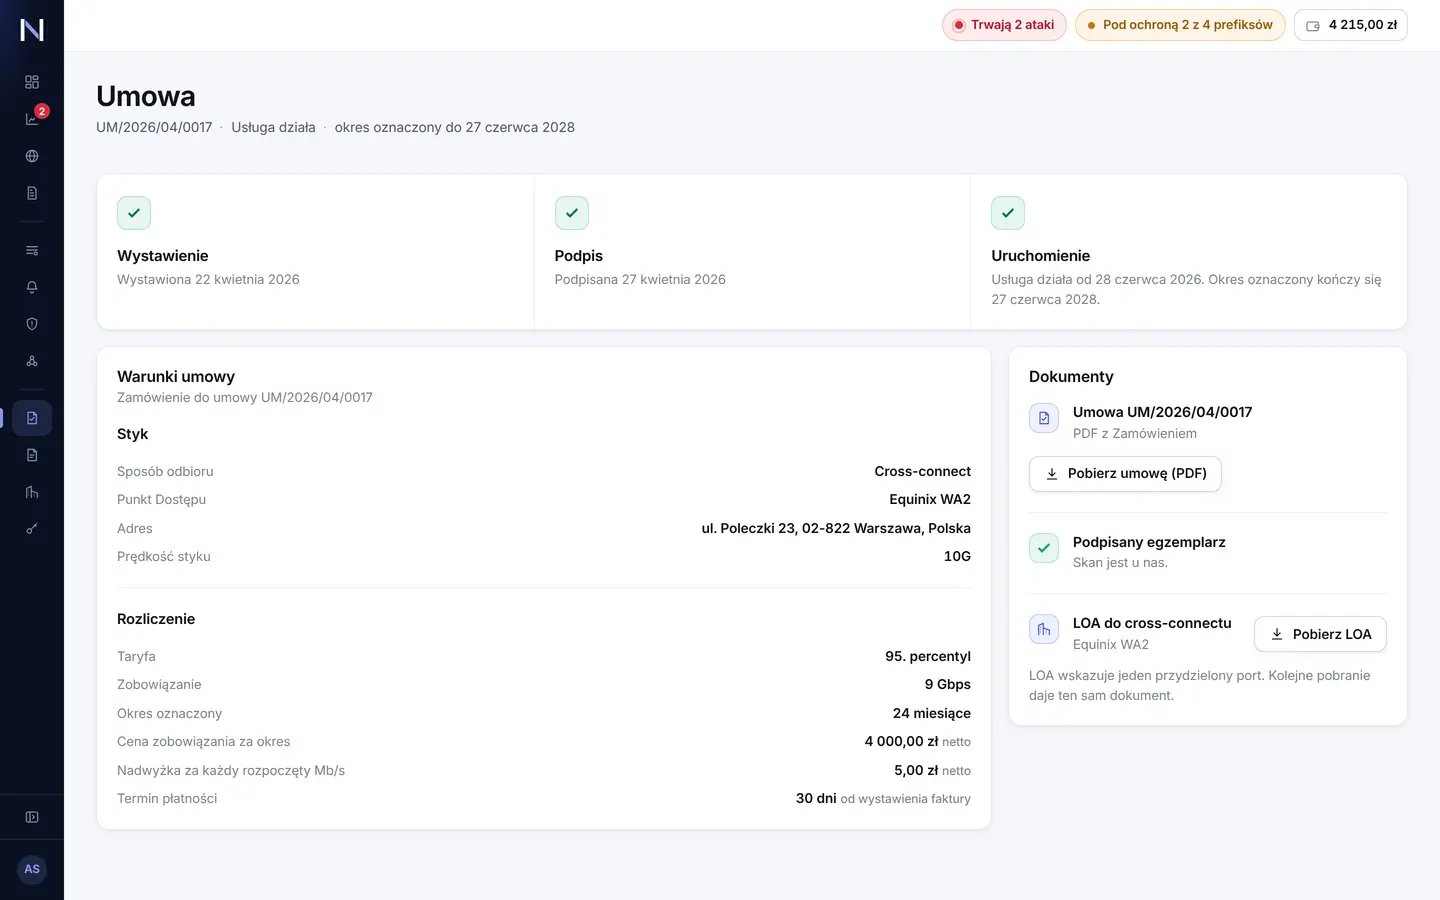Click the '10G' interface speed value
Viewport: 1440px width, 900px height.
pos(957,556)
